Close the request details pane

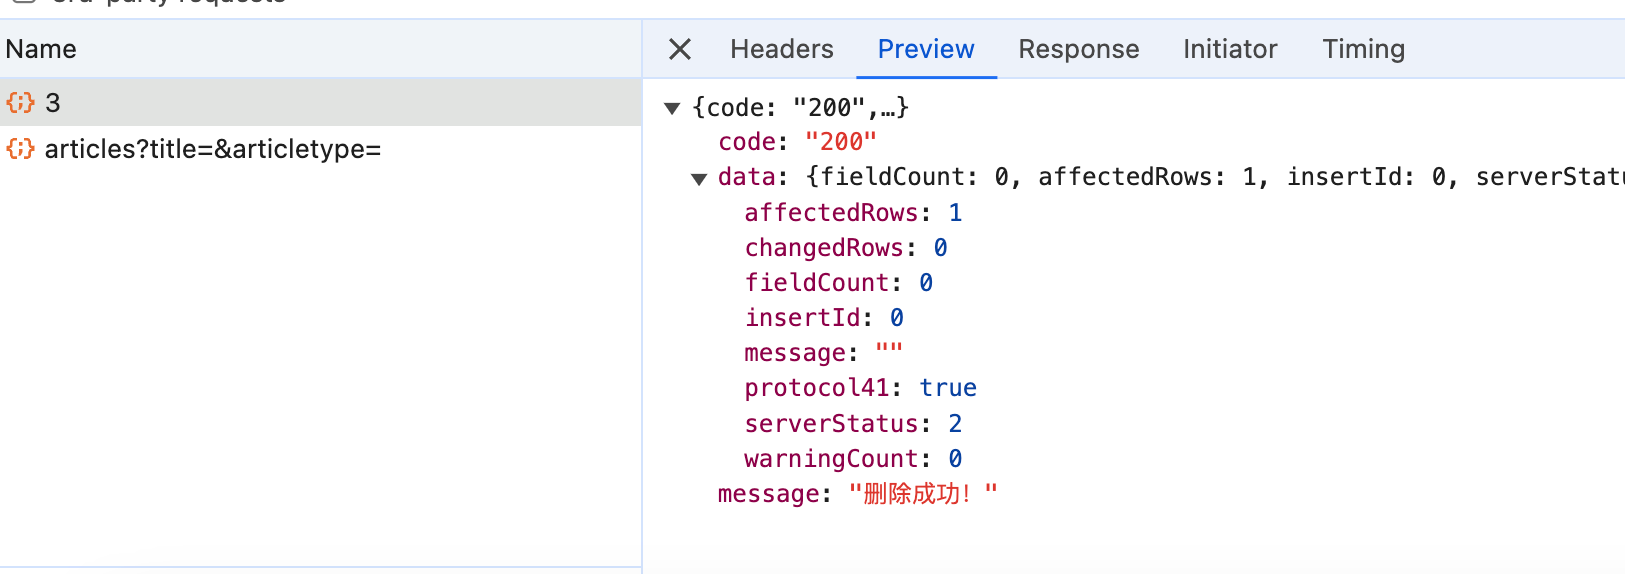pos(680,49)
